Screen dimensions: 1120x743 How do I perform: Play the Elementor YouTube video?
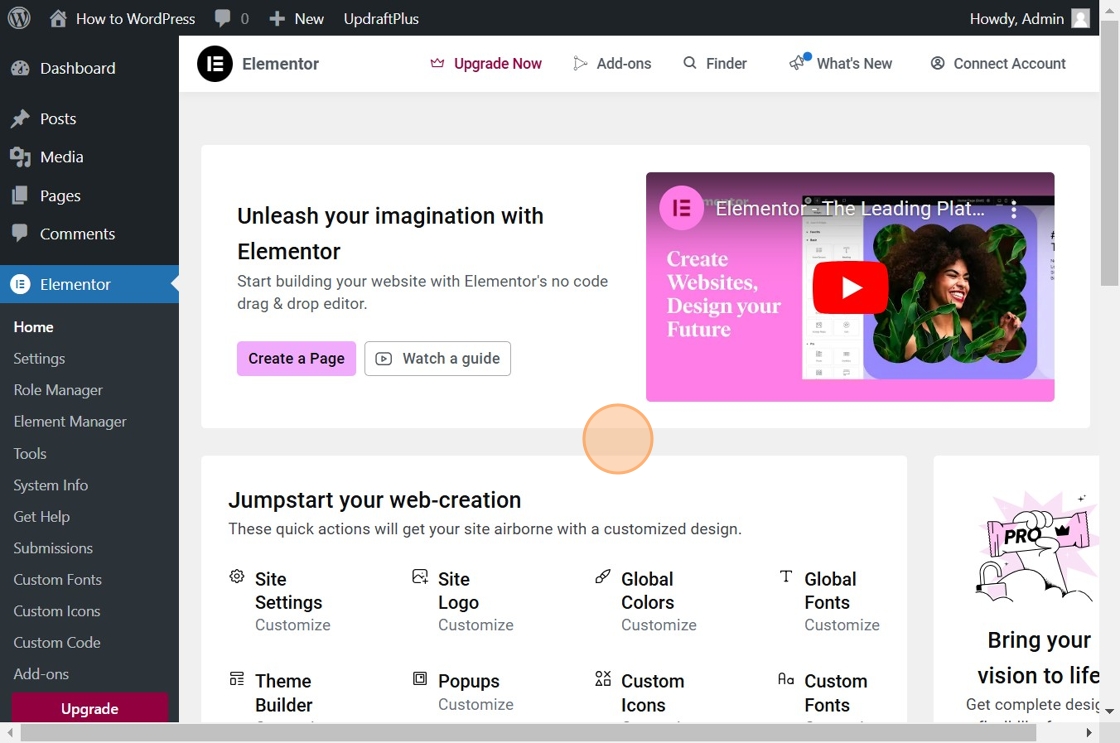pyautogui.click(x=850, y=287)
